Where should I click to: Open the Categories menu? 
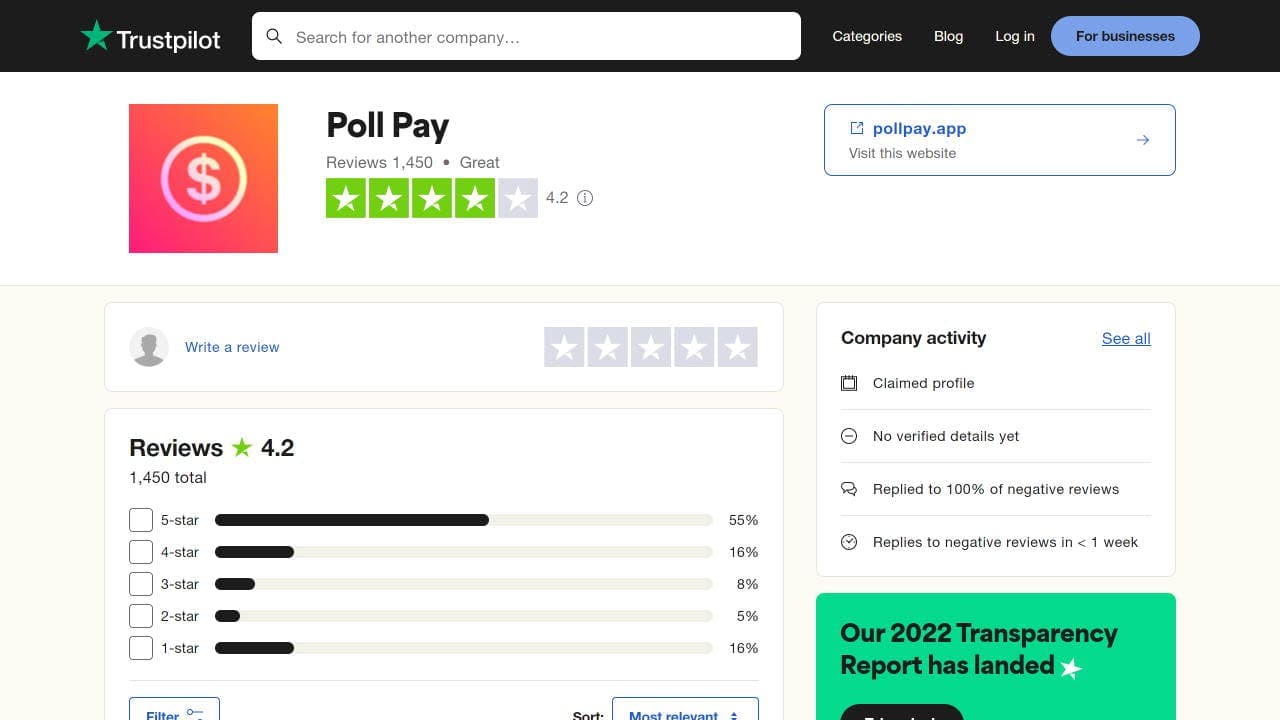pyautogui.click(x=866, y=36)
